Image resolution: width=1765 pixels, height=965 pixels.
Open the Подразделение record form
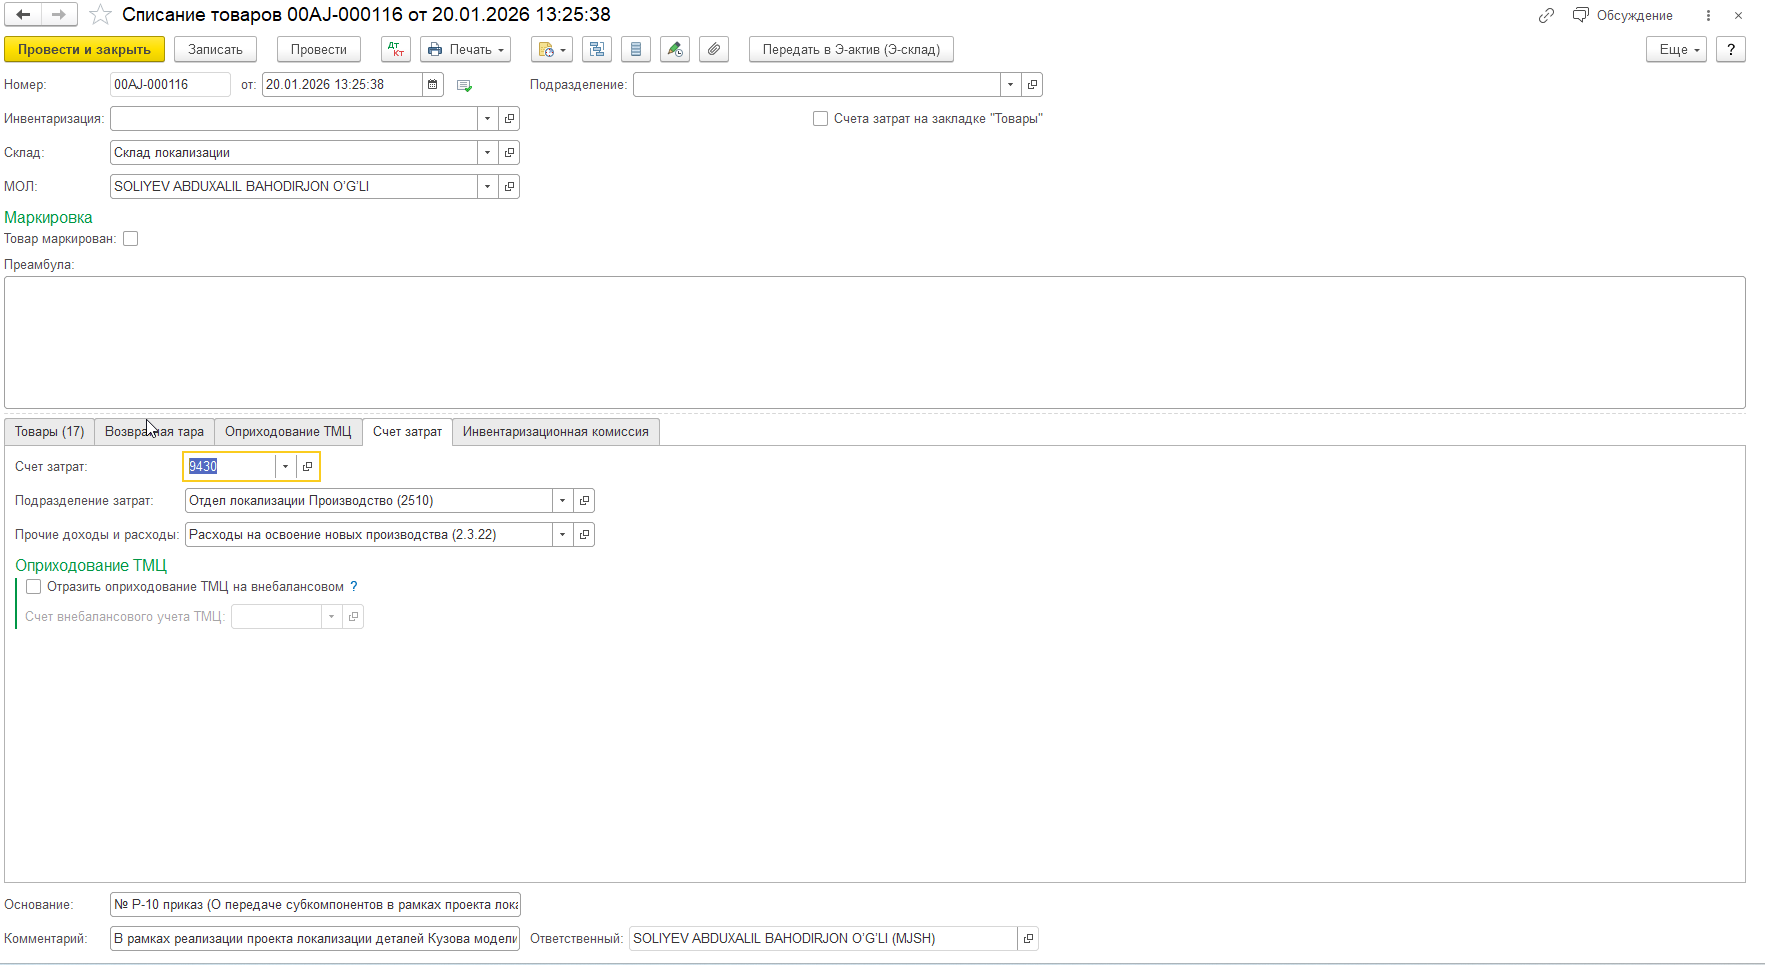(1032, 85)
